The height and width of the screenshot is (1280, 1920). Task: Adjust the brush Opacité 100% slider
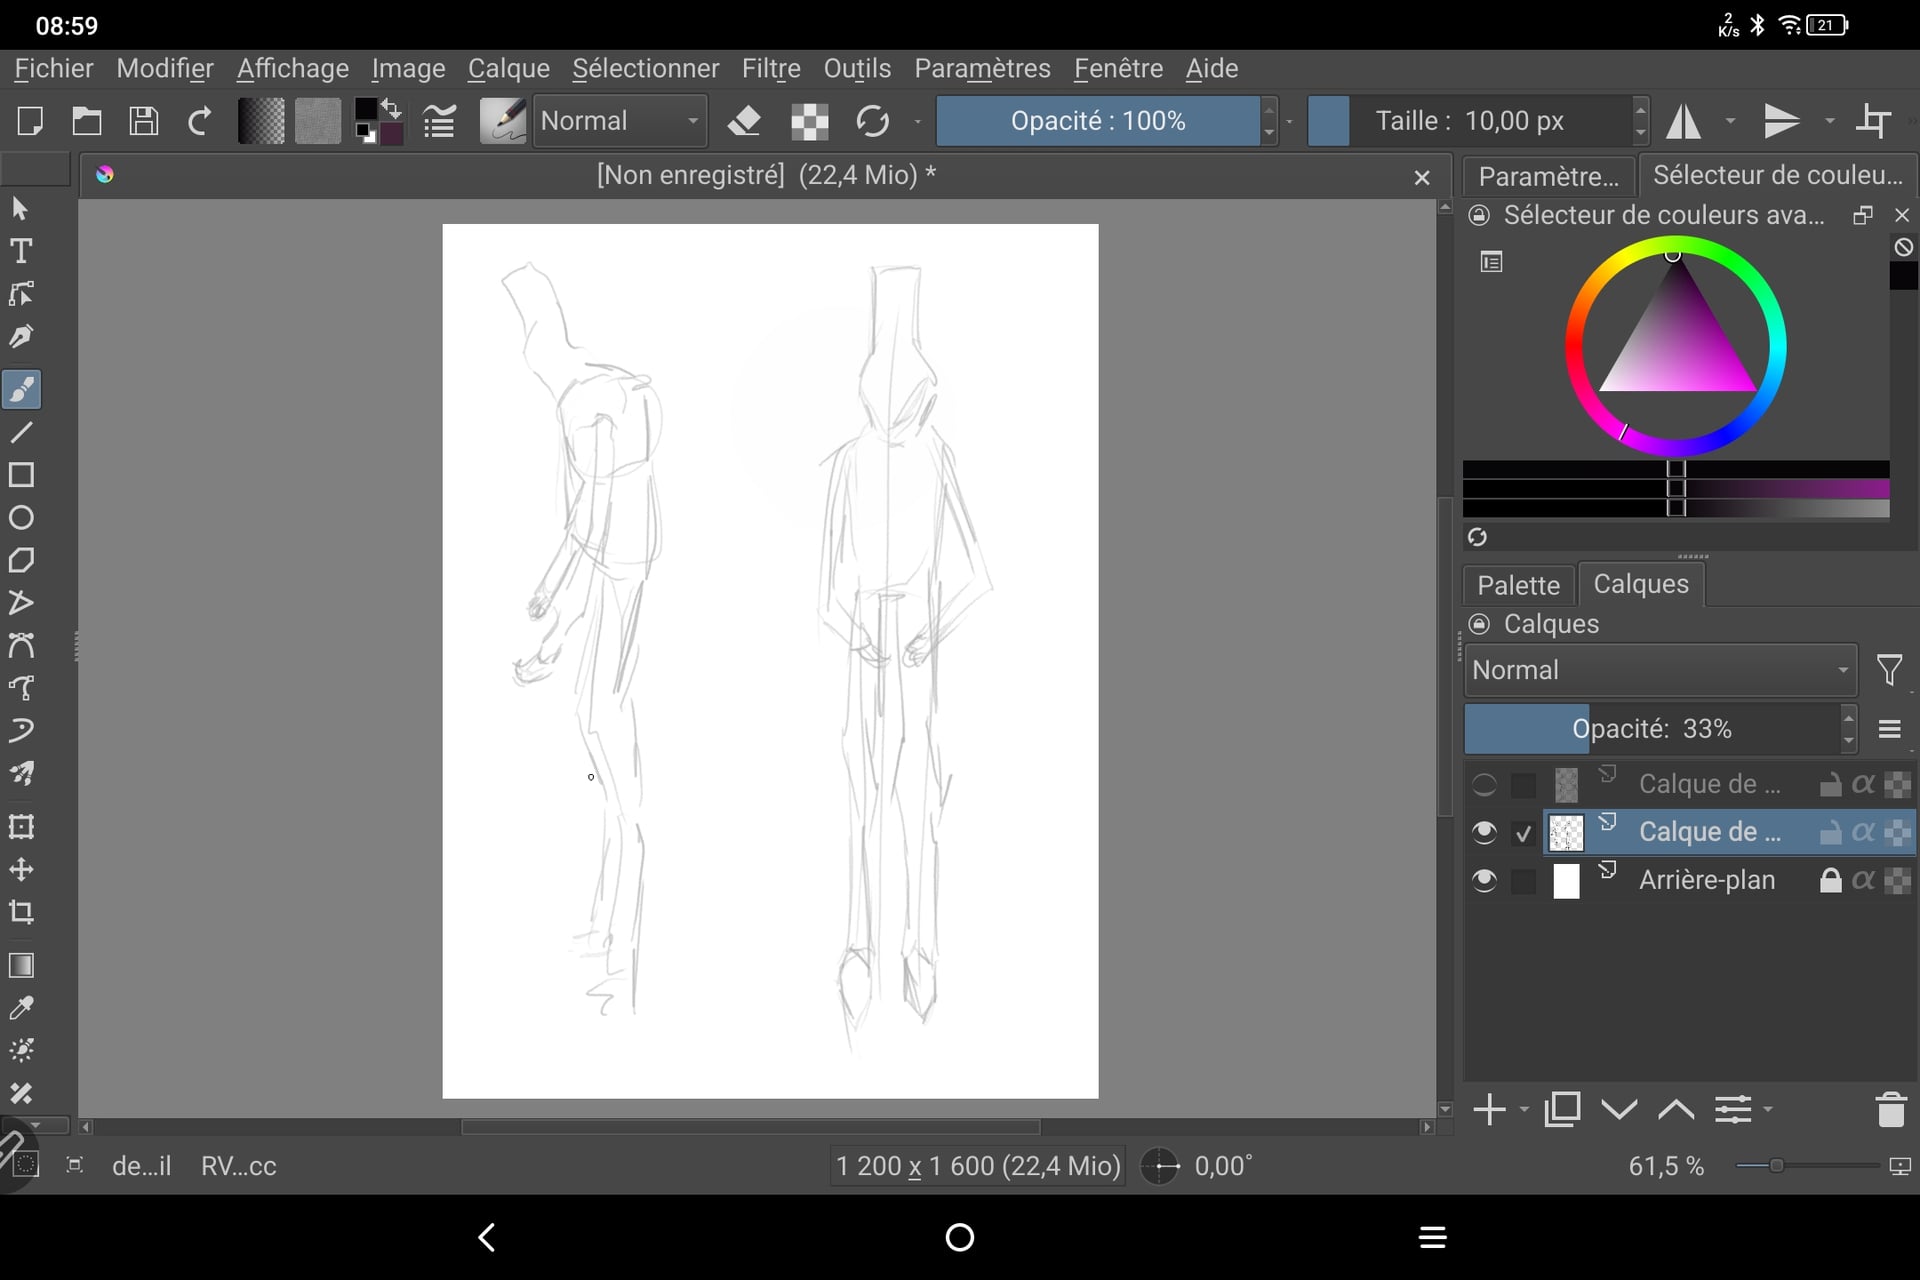(x=1098, y=121)
